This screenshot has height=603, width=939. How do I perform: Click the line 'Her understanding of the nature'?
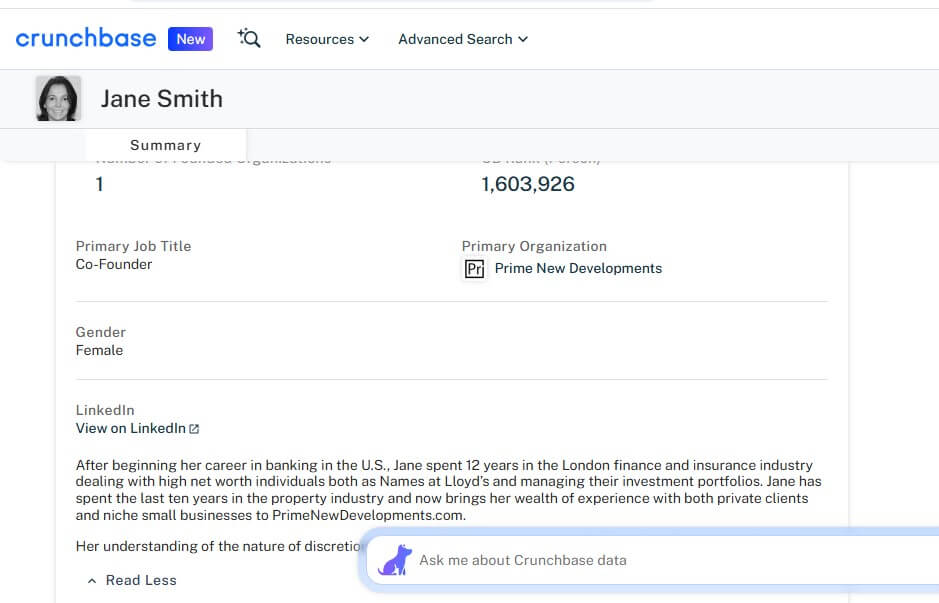click(219, 546)
